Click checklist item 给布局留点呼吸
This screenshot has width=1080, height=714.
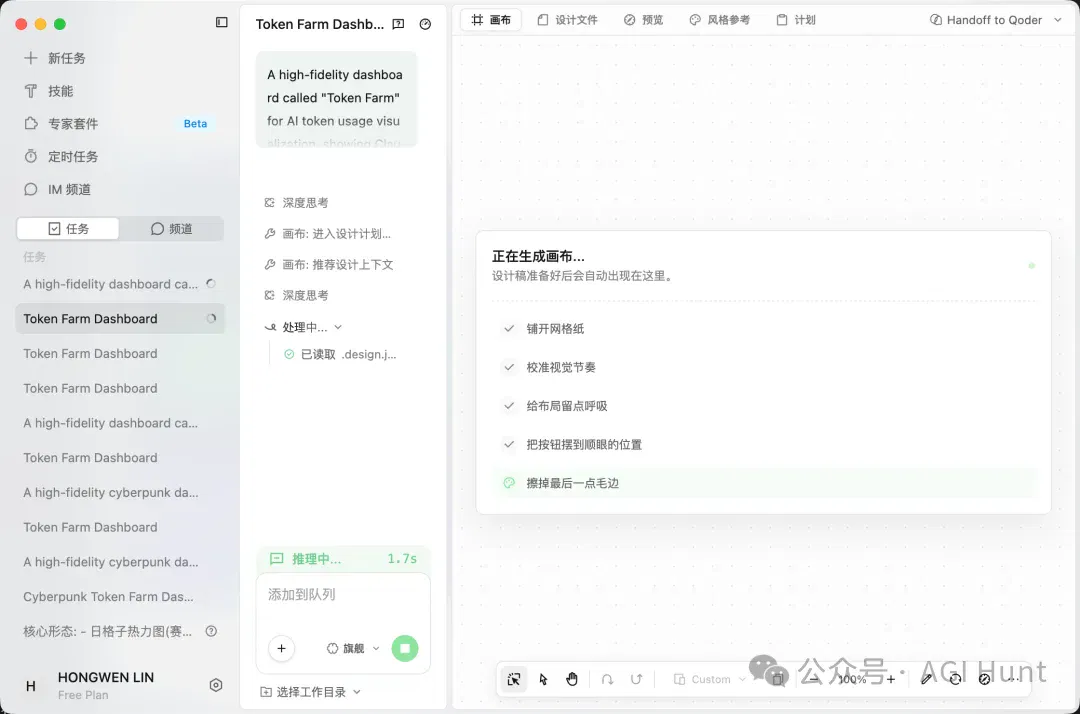coord(567,406)
